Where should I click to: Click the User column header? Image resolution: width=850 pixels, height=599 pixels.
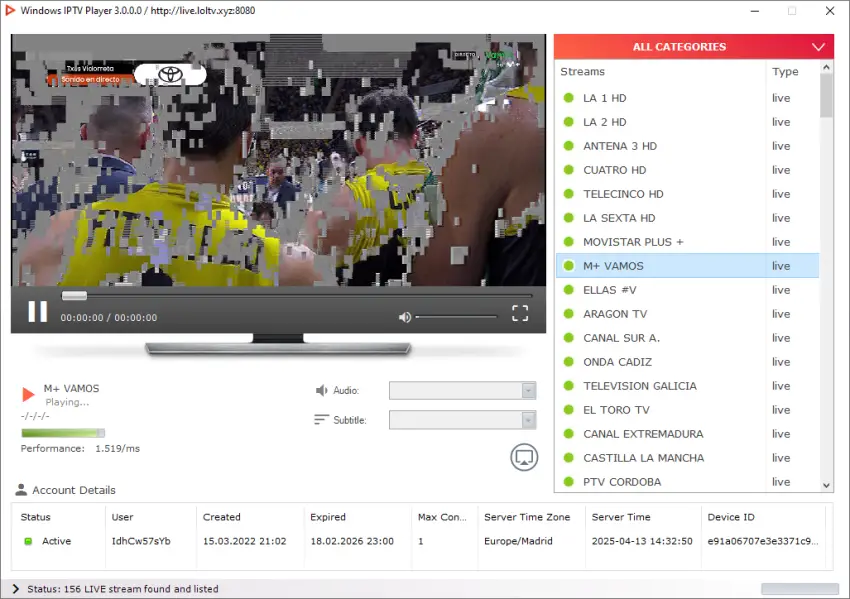tap(122, 517)
